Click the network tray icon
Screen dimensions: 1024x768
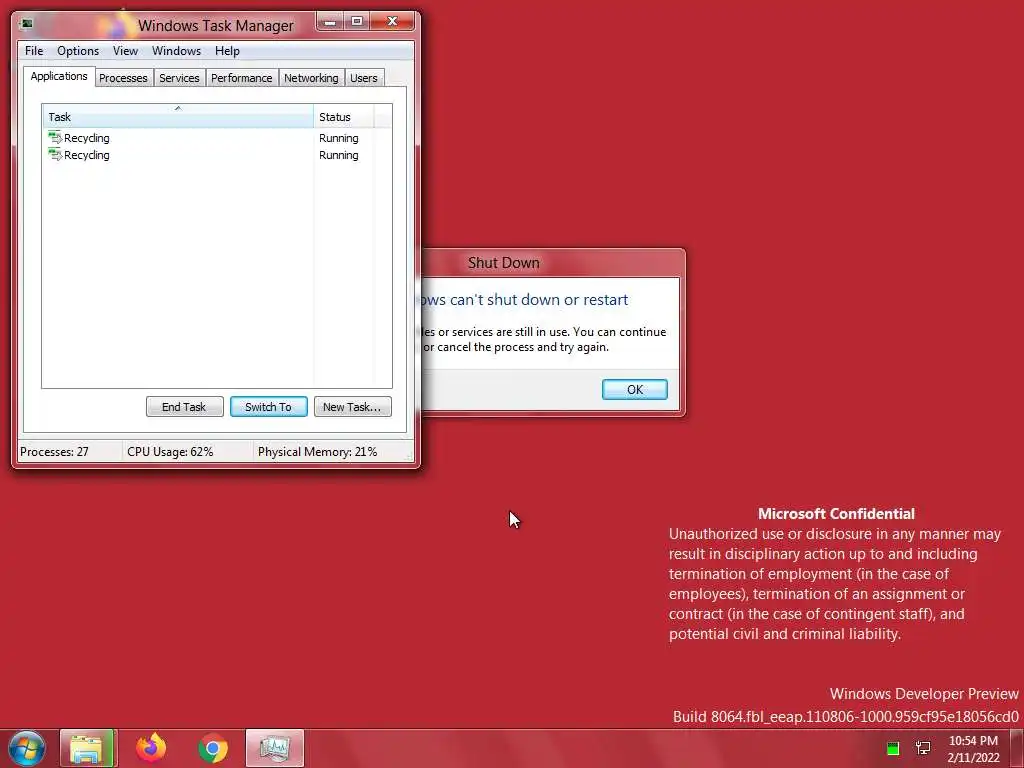coord(923,748)
